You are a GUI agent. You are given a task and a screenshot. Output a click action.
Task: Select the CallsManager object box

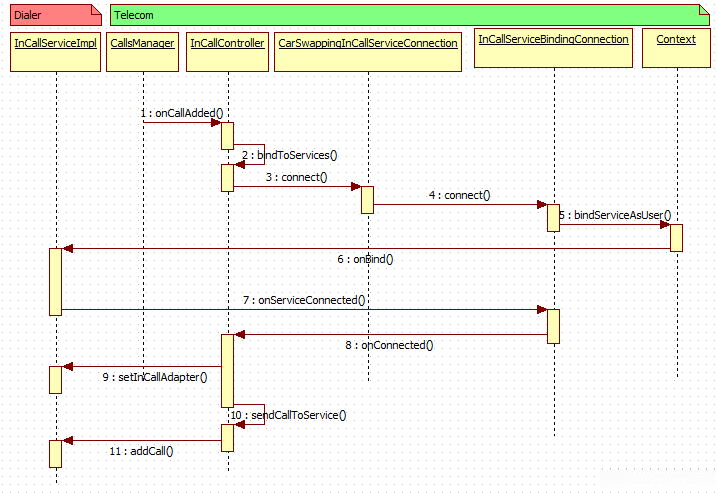tap(142, 52)
